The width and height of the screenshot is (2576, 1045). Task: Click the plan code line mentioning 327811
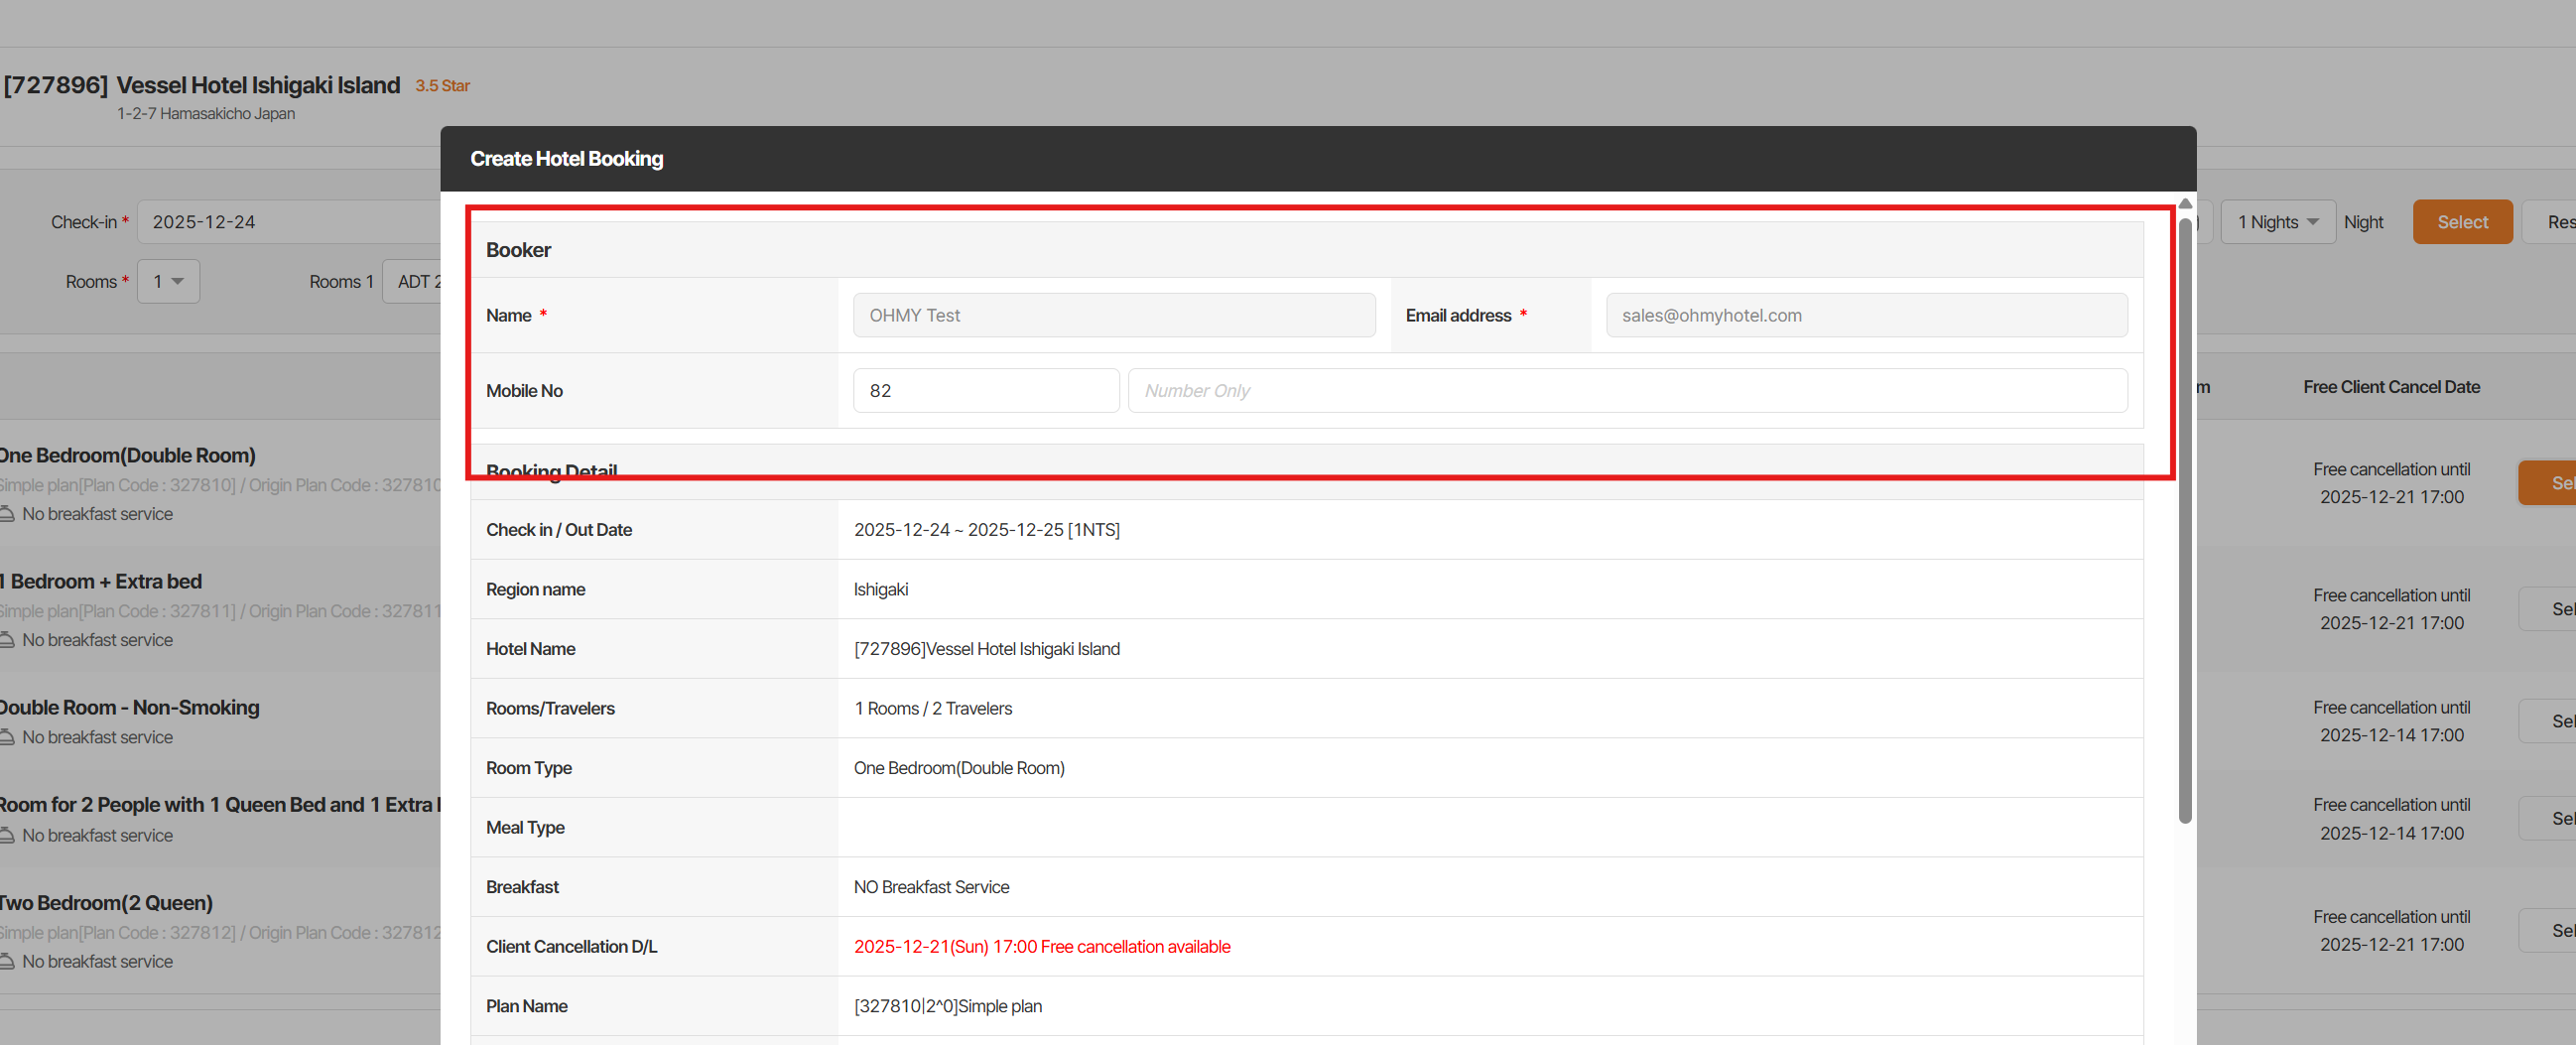point(220,611)
